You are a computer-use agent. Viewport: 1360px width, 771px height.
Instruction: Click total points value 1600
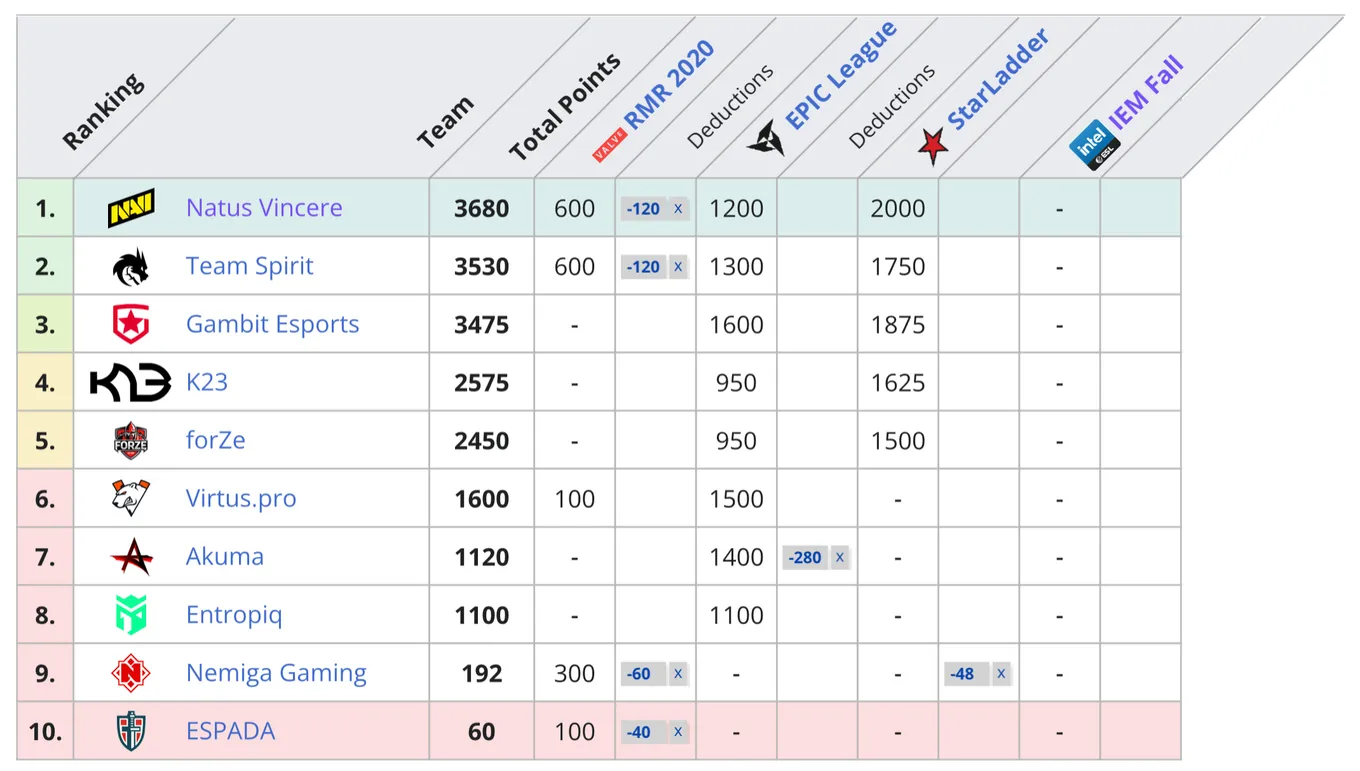coord(482,498)
